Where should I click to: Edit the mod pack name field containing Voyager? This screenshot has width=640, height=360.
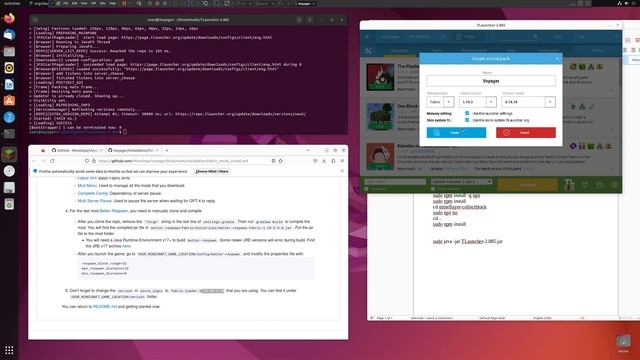point(491,81)
